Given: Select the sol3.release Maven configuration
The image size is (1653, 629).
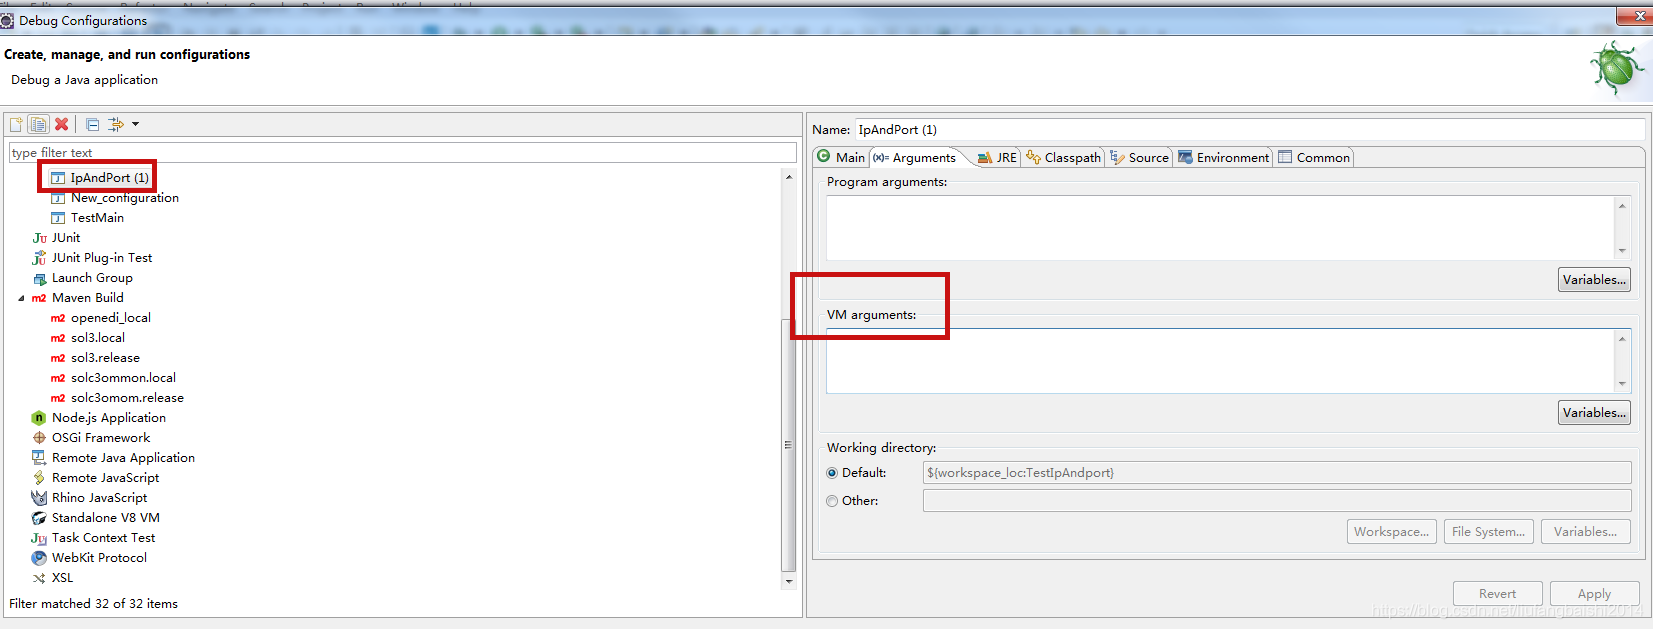Looking at the screenshot, I should [105, 358].
